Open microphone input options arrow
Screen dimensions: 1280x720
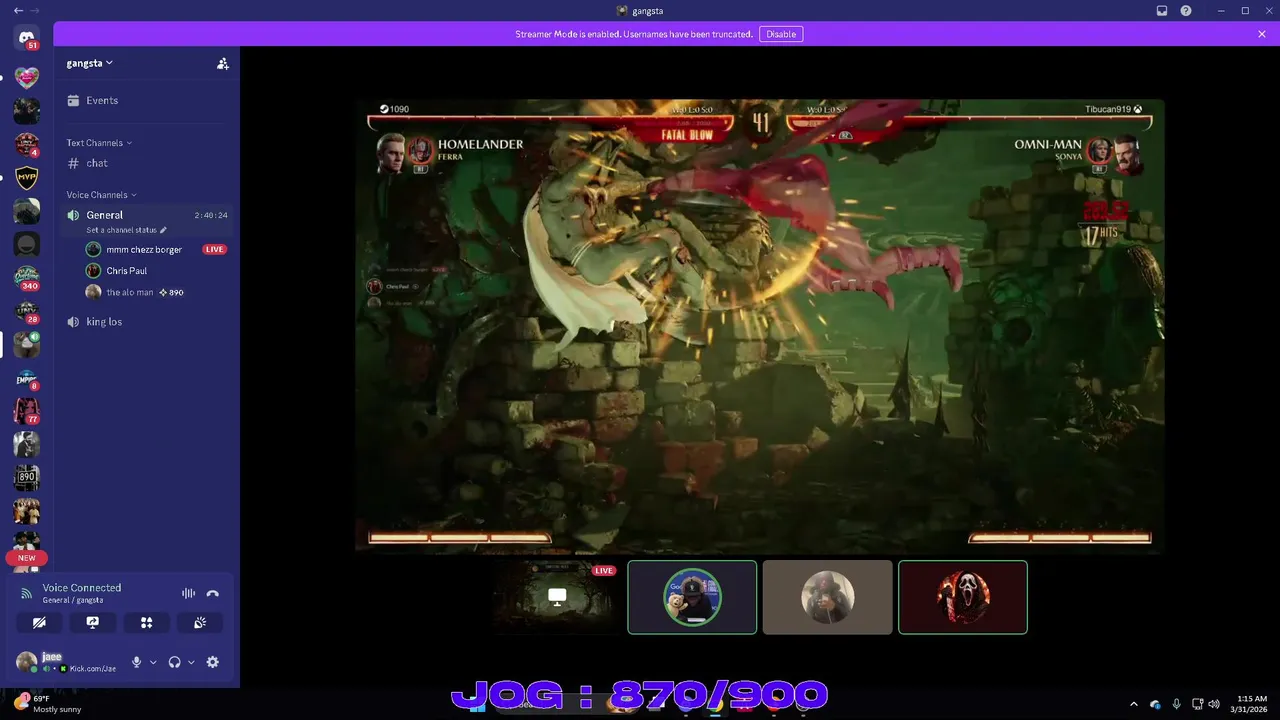tap(153, 662)
